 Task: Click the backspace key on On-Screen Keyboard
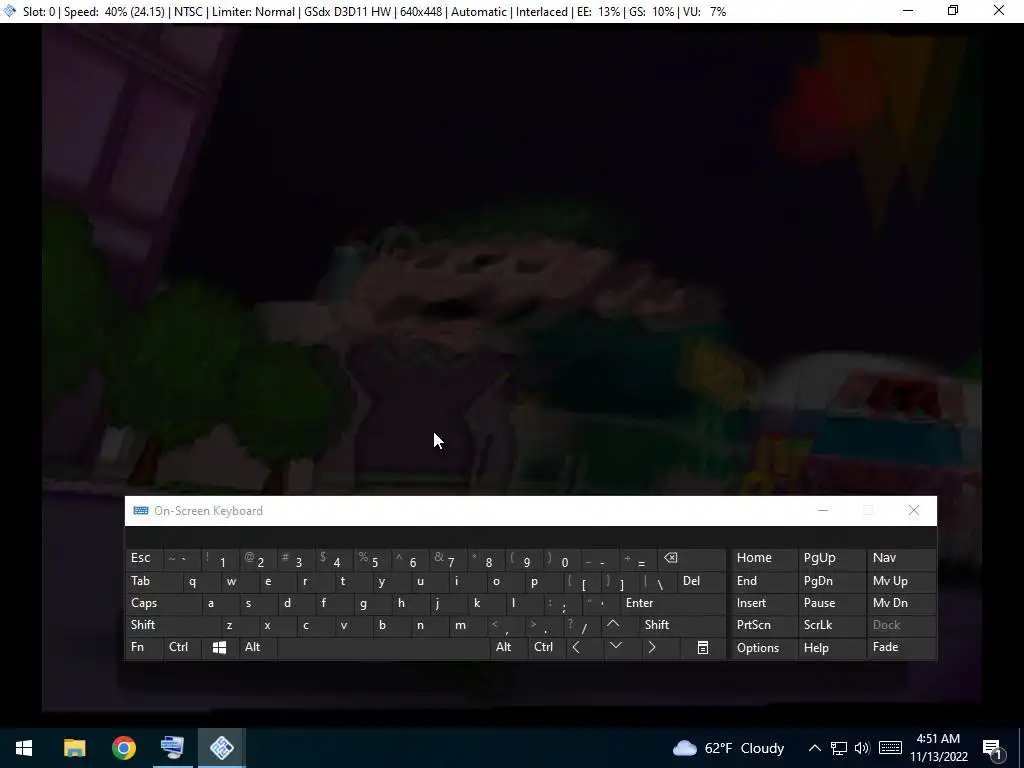tap(692, 558)
